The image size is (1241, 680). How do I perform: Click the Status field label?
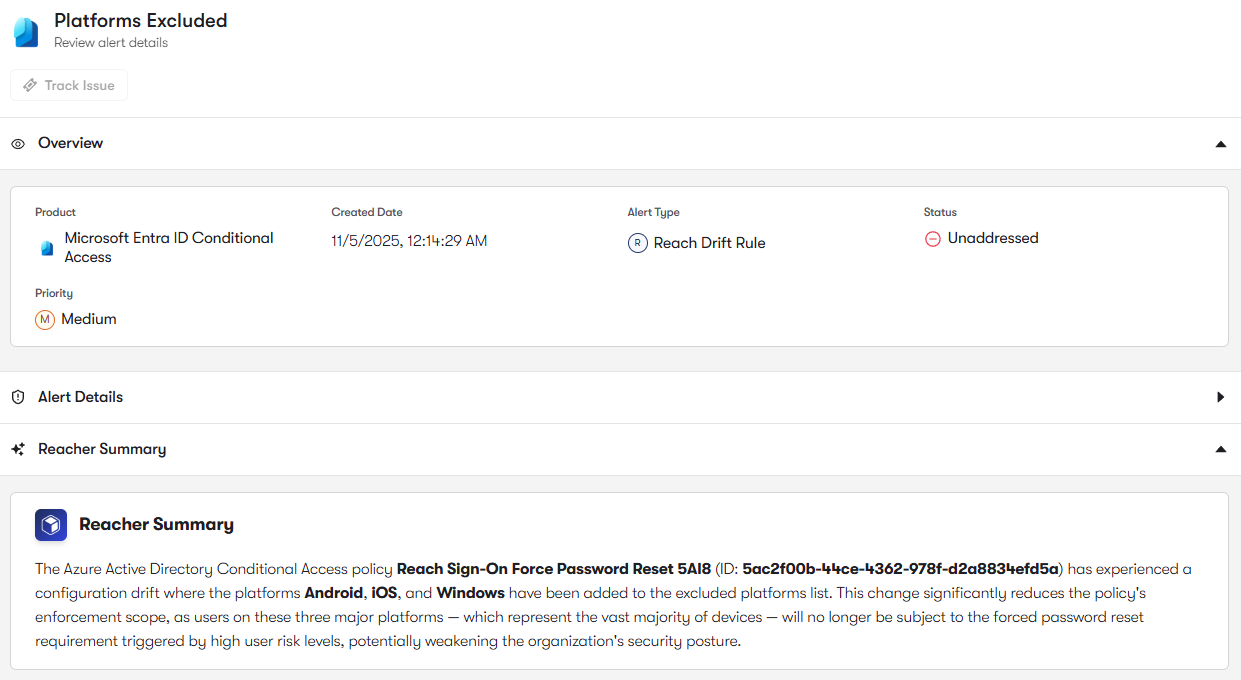[940, 212]
